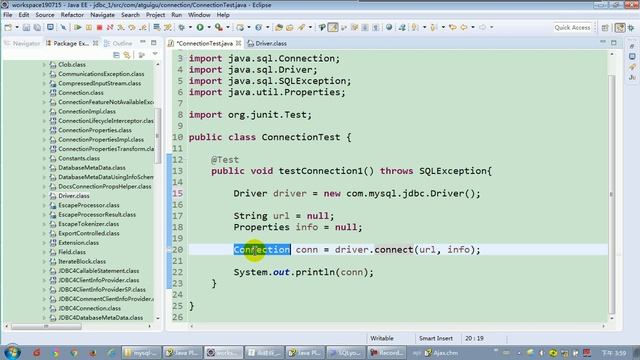Select the Java EE perspective icon

click(x=620, y=27)
